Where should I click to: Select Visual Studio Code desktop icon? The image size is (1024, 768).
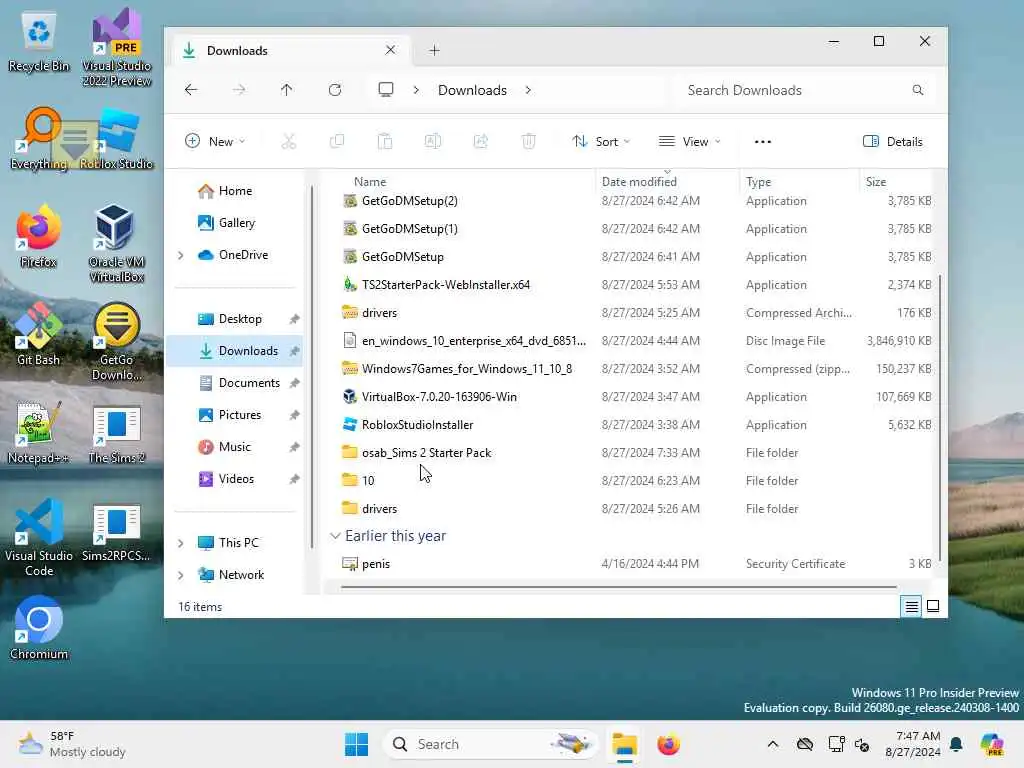point(39,537)
